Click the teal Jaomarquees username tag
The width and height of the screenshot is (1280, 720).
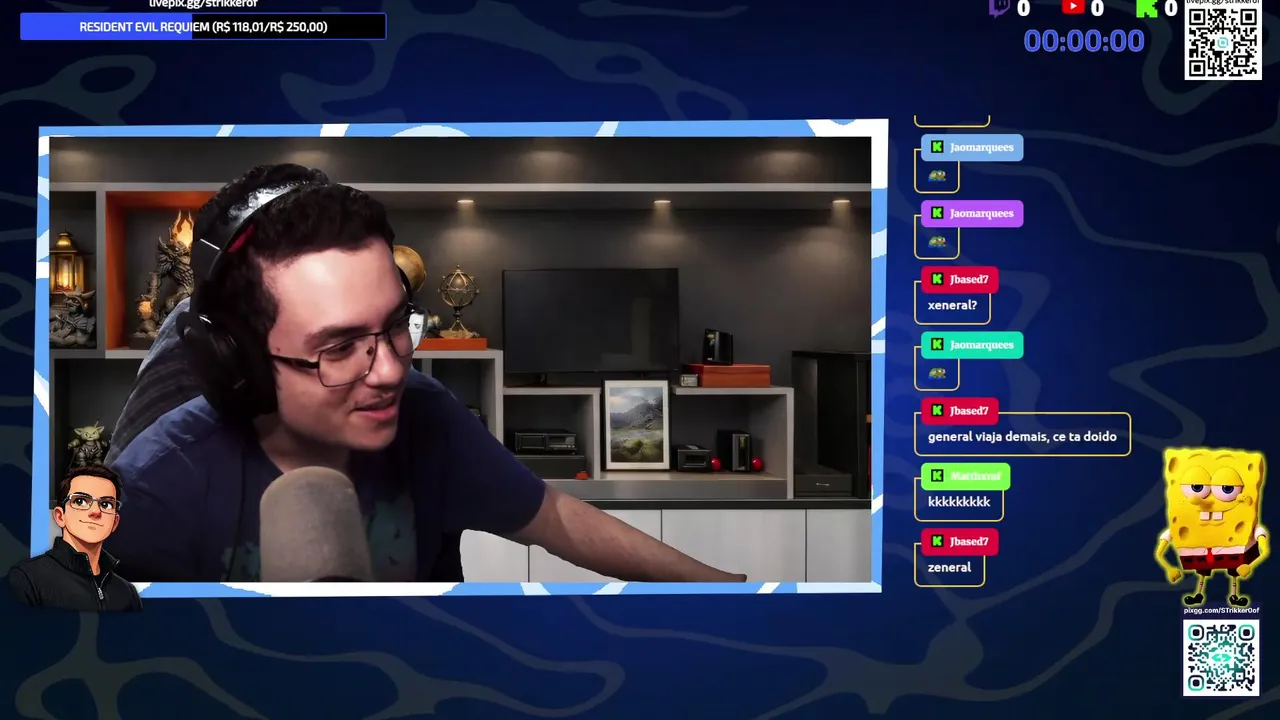tap(971, 345)
